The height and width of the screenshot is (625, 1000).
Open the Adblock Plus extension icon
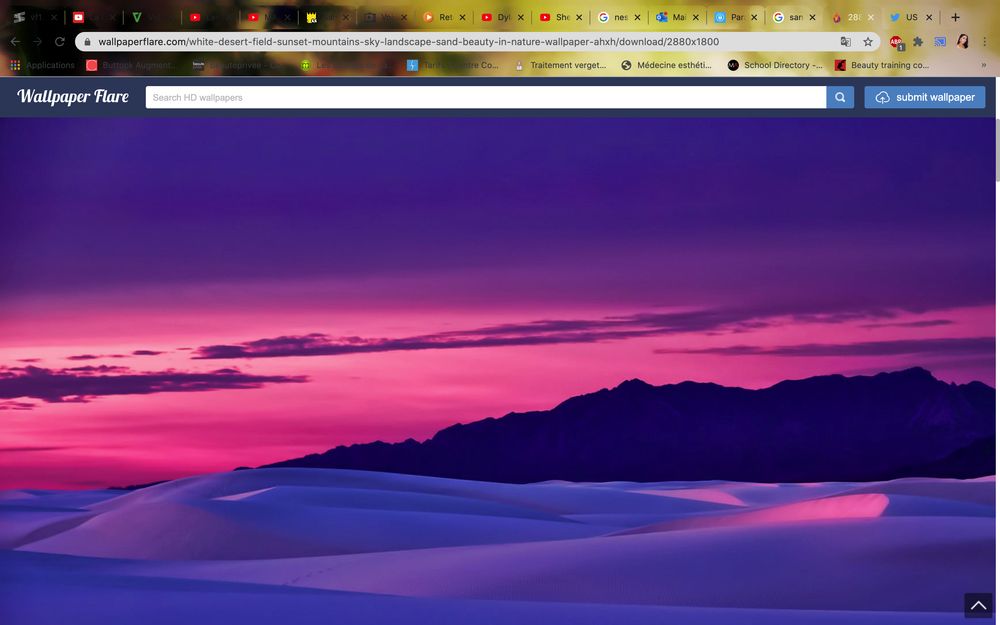click(x=897, y=42)
